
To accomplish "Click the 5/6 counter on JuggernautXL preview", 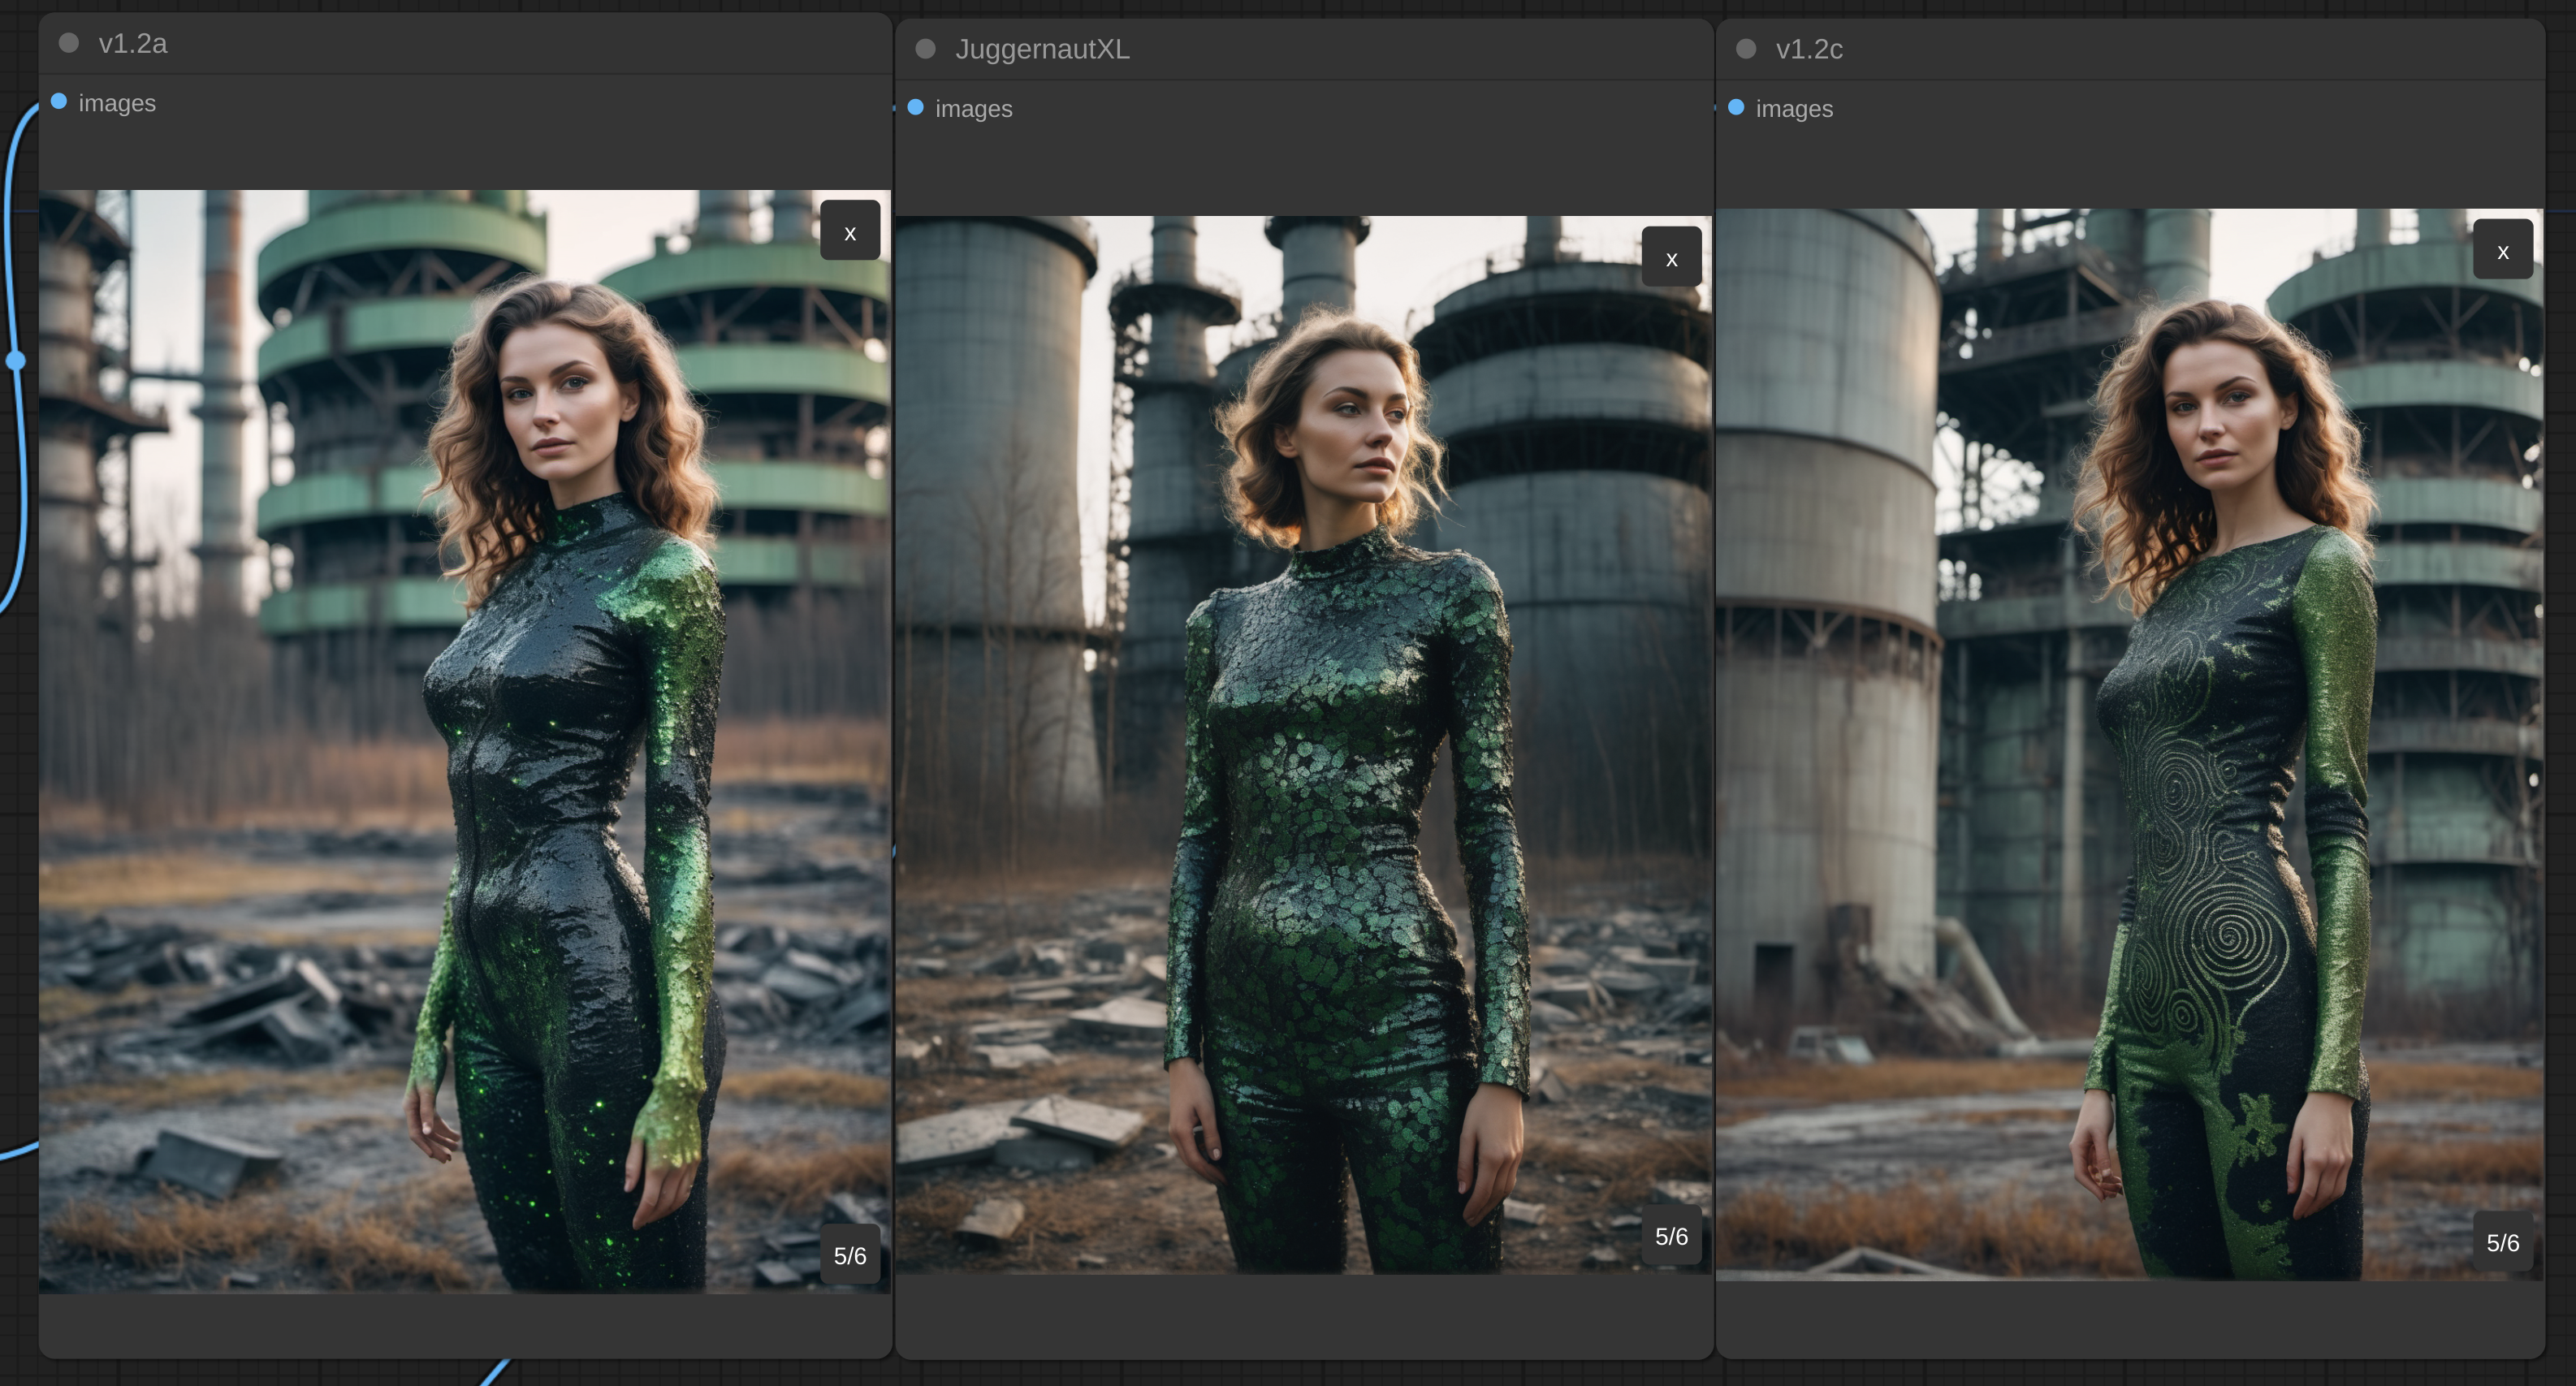I will [x=1671, y=1236].
